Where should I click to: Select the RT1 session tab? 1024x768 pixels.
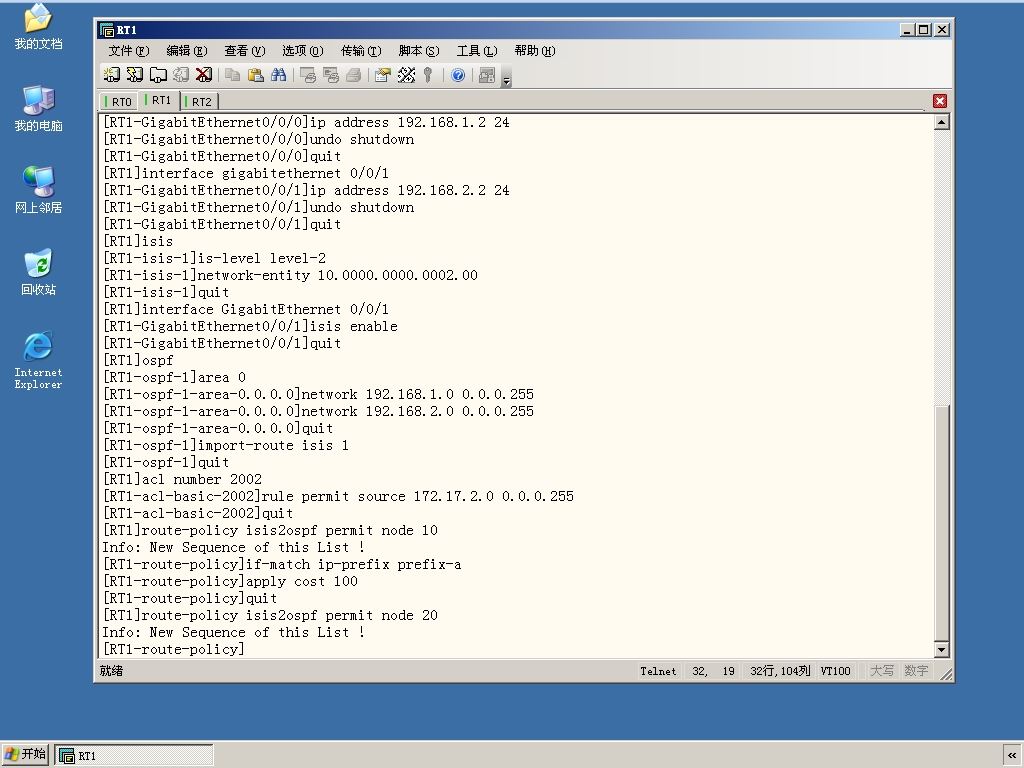coord(159,100)
